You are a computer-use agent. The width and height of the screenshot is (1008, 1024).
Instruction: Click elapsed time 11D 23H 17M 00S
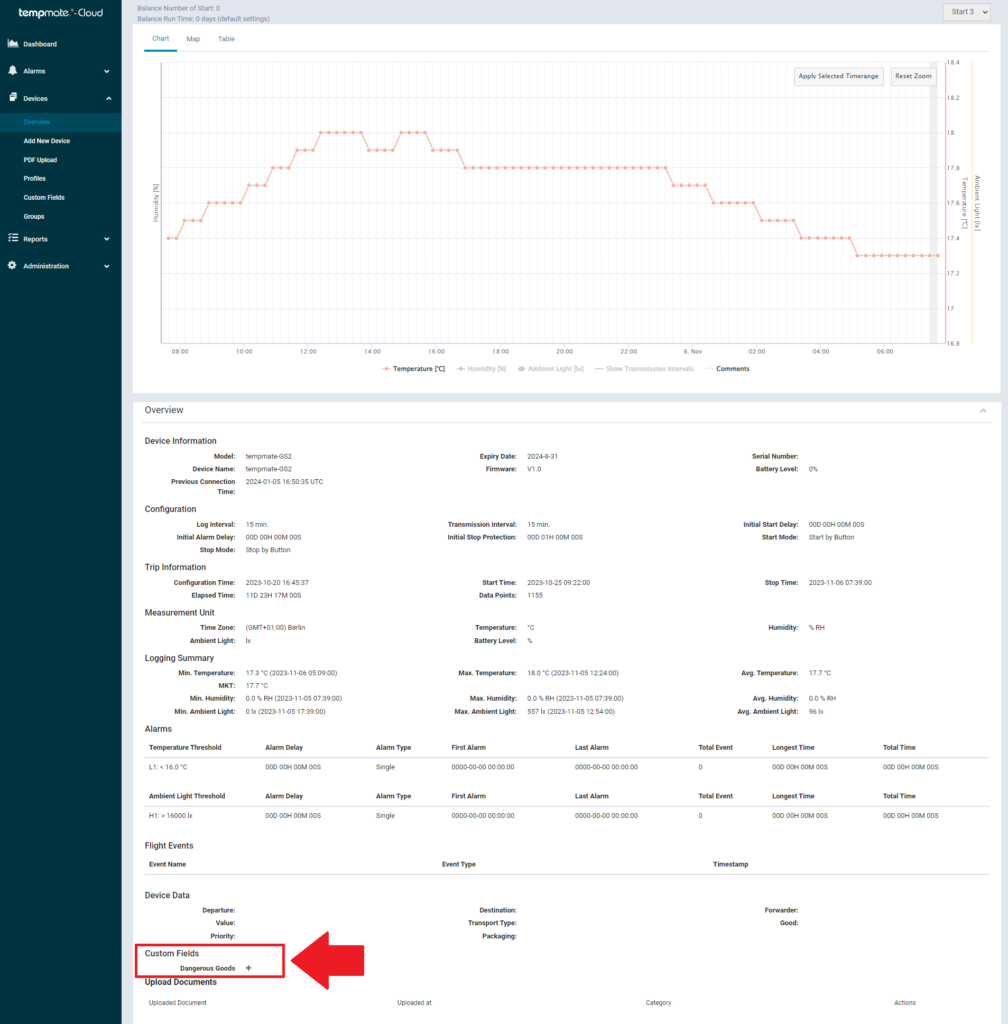click(x=273, y=596)
